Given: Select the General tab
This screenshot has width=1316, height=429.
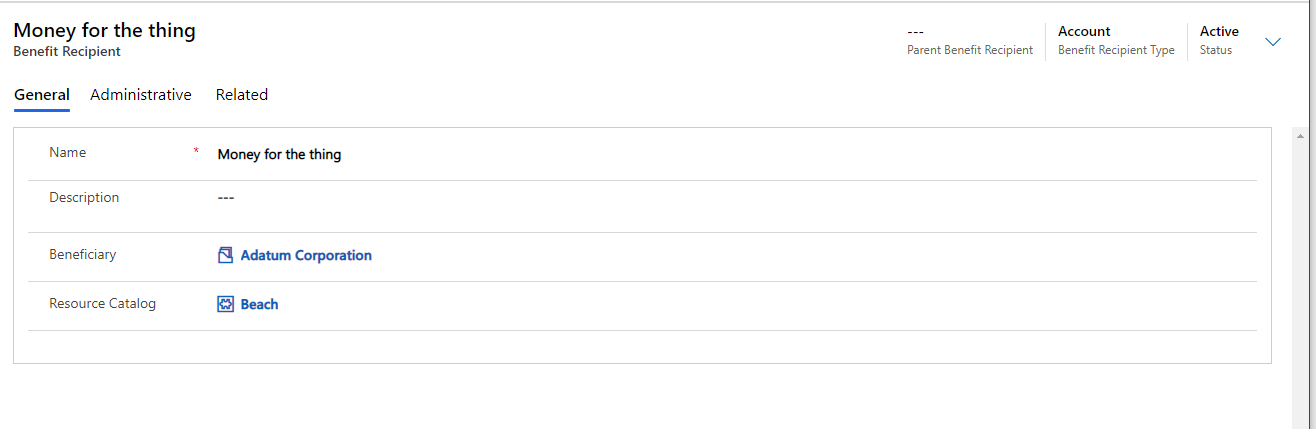Looking at the screenshot, I should tap(42, 95).
